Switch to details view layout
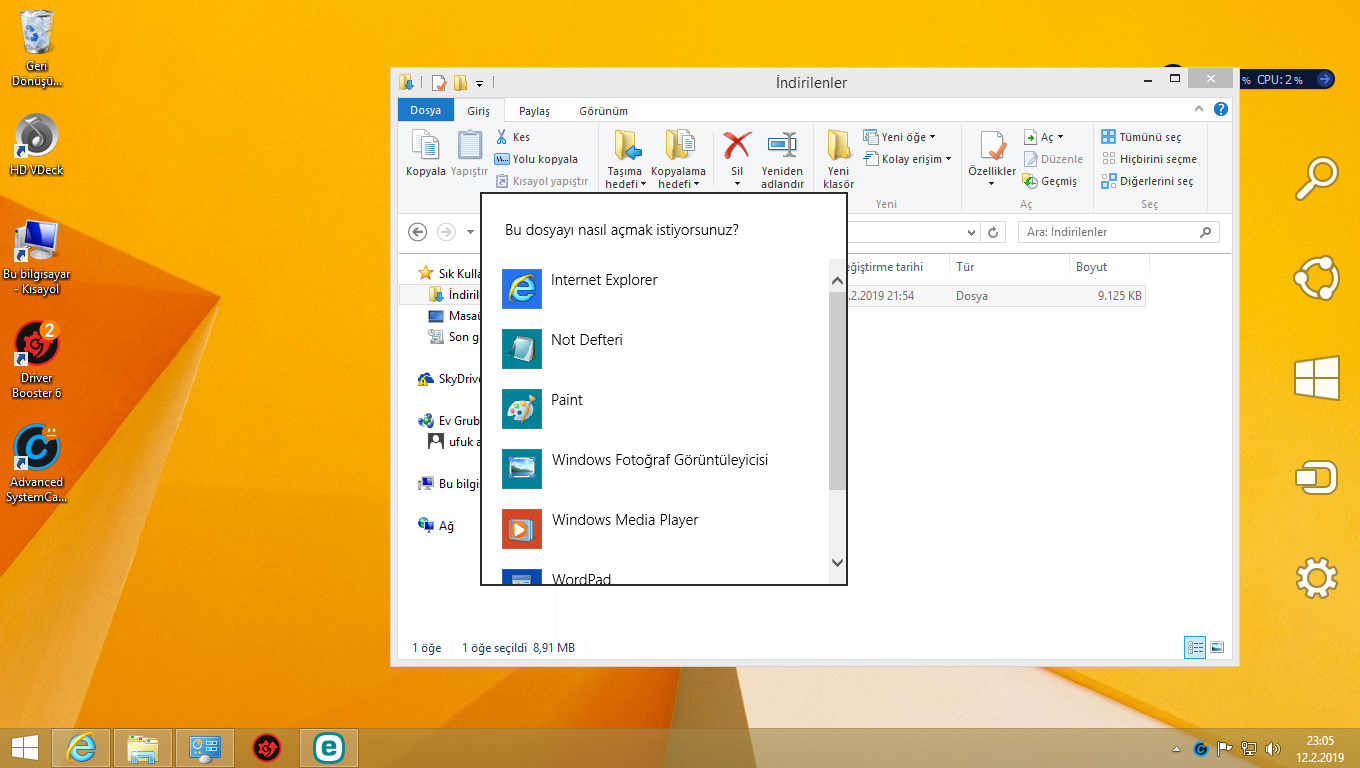This screenshot has width=1360, height=768. click(x=1195, y=648)
